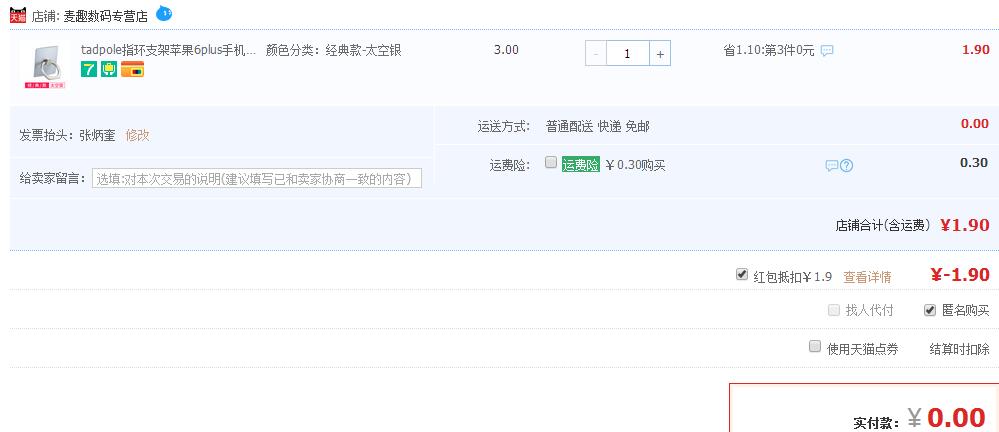
Task: Click the invoice name 张炳奎
Action: click(97, 135)
